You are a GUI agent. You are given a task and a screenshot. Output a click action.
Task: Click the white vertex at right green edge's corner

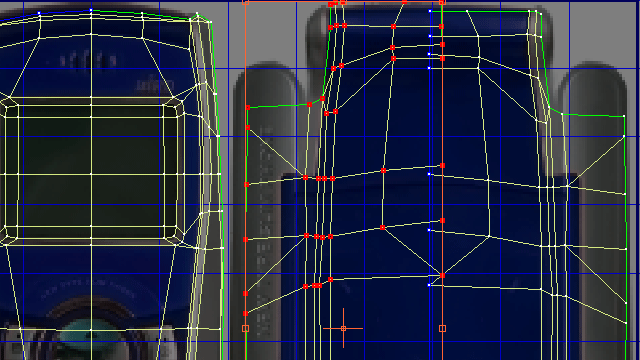click(x=624, y=116)
